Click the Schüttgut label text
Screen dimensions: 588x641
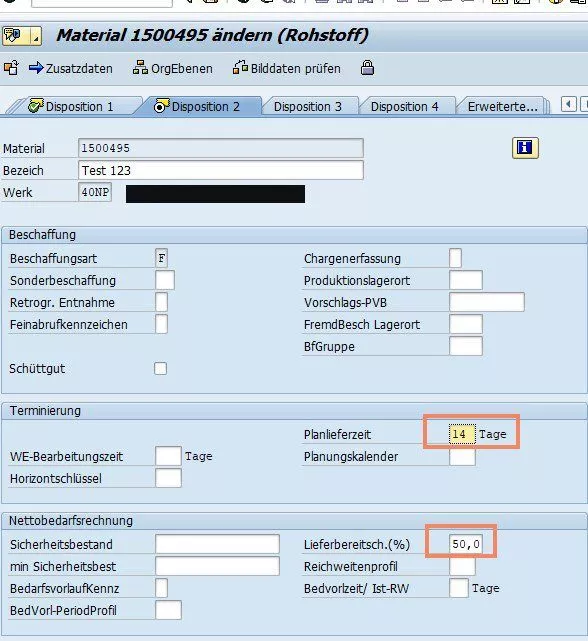[x=37, y=368]
